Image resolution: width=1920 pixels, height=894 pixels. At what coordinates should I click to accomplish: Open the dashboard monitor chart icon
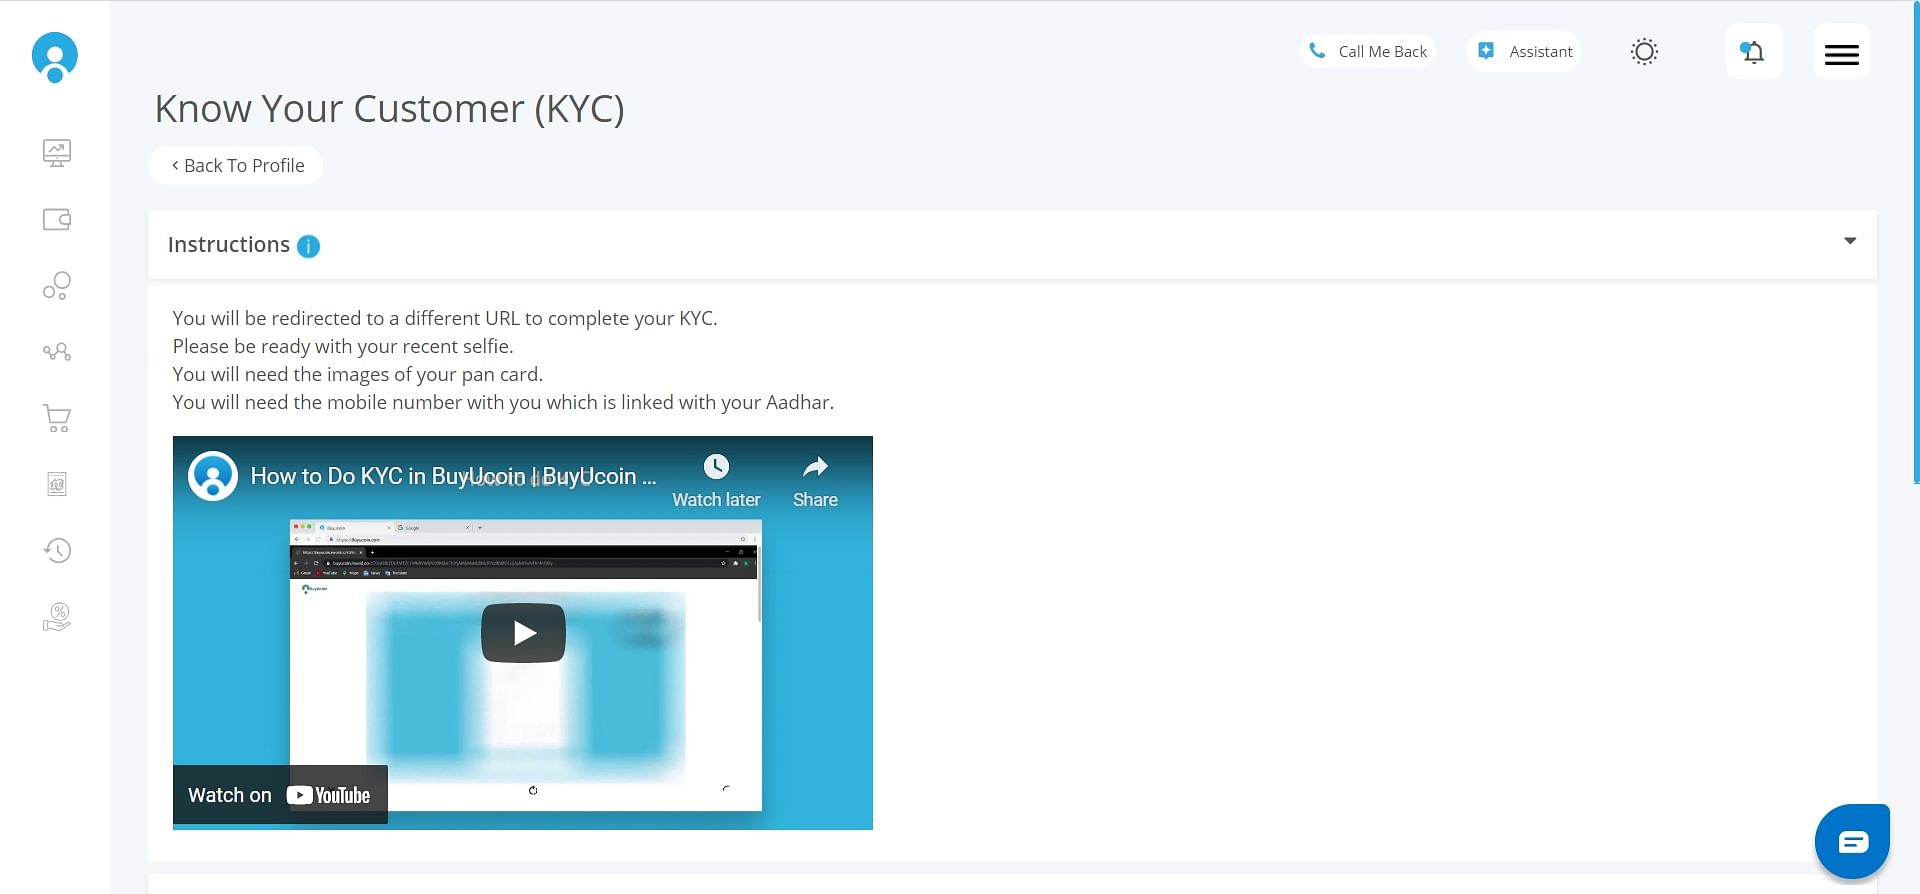pos(57,153)
